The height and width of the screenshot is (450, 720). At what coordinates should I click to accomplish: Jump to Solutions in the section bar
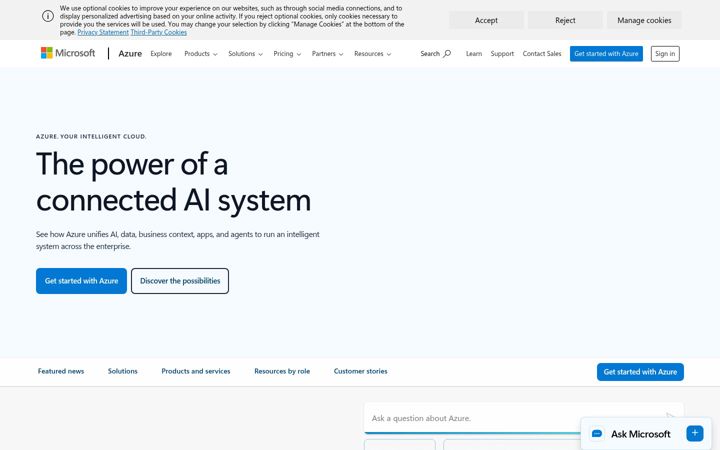point(123,371)
